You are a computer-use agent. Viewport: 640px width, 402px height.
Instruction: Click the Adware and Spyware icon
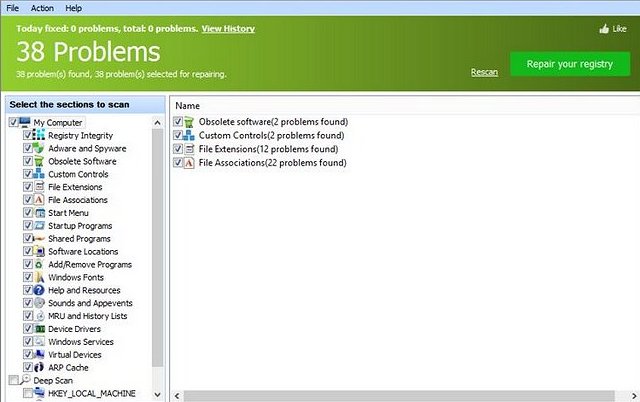[40, 148]
